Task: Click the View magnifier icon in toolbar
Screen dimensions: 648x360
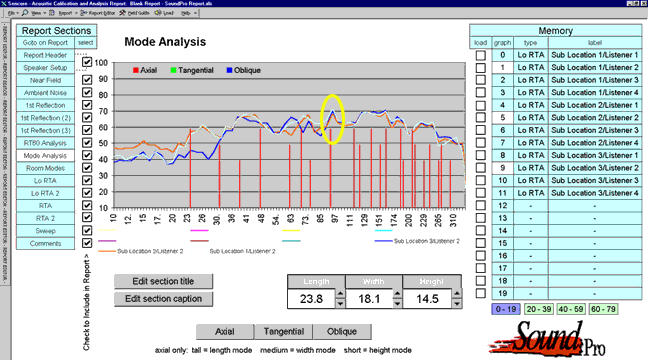Action: point(25,13)
